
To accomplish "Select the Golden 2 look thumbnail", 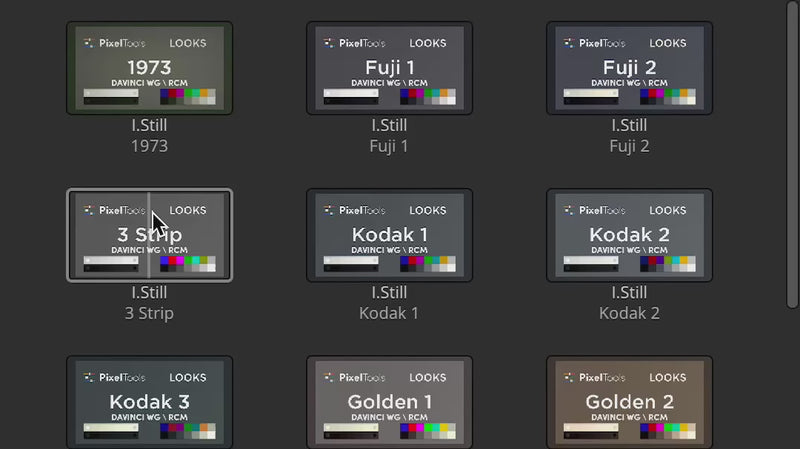I will click(629, 403).
